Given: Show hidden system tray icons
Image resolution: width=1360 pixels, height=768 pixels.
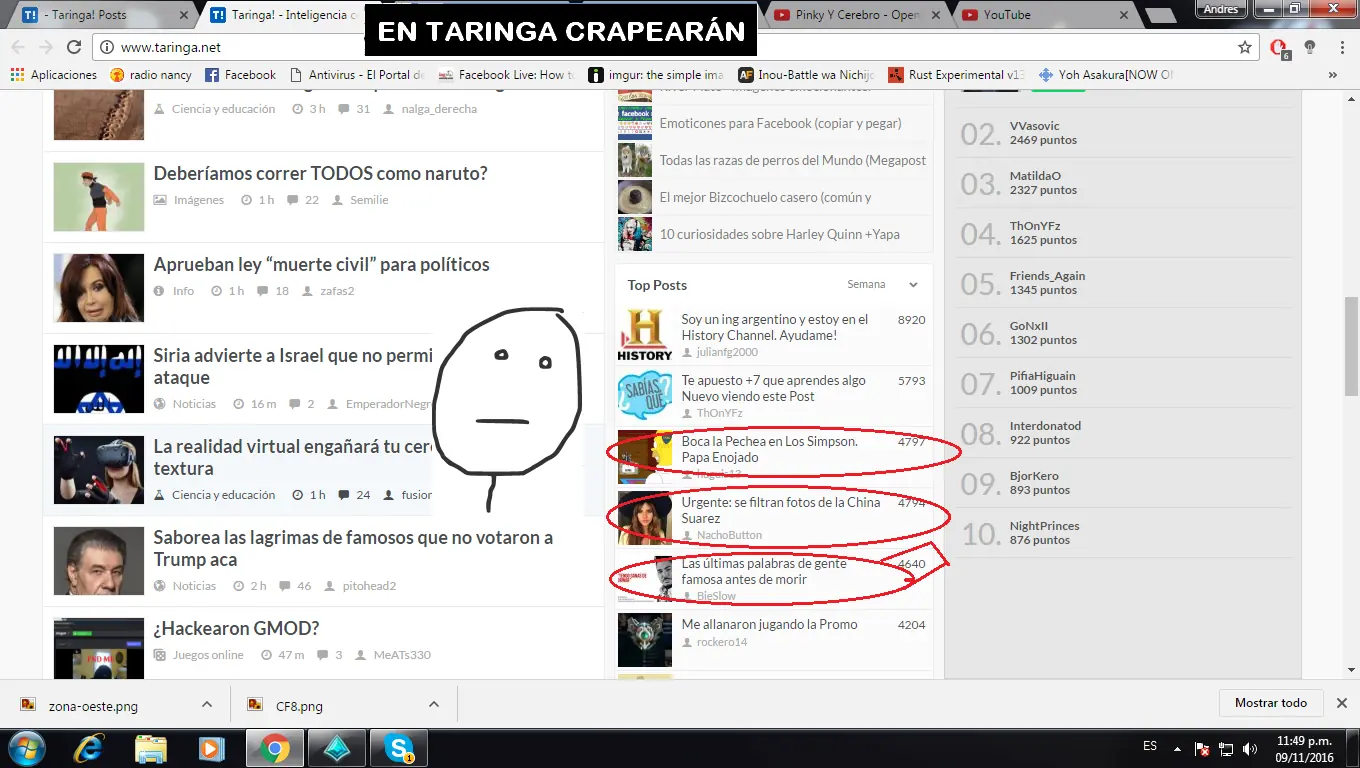Looking at the screenshot, I should [1177, 749].
